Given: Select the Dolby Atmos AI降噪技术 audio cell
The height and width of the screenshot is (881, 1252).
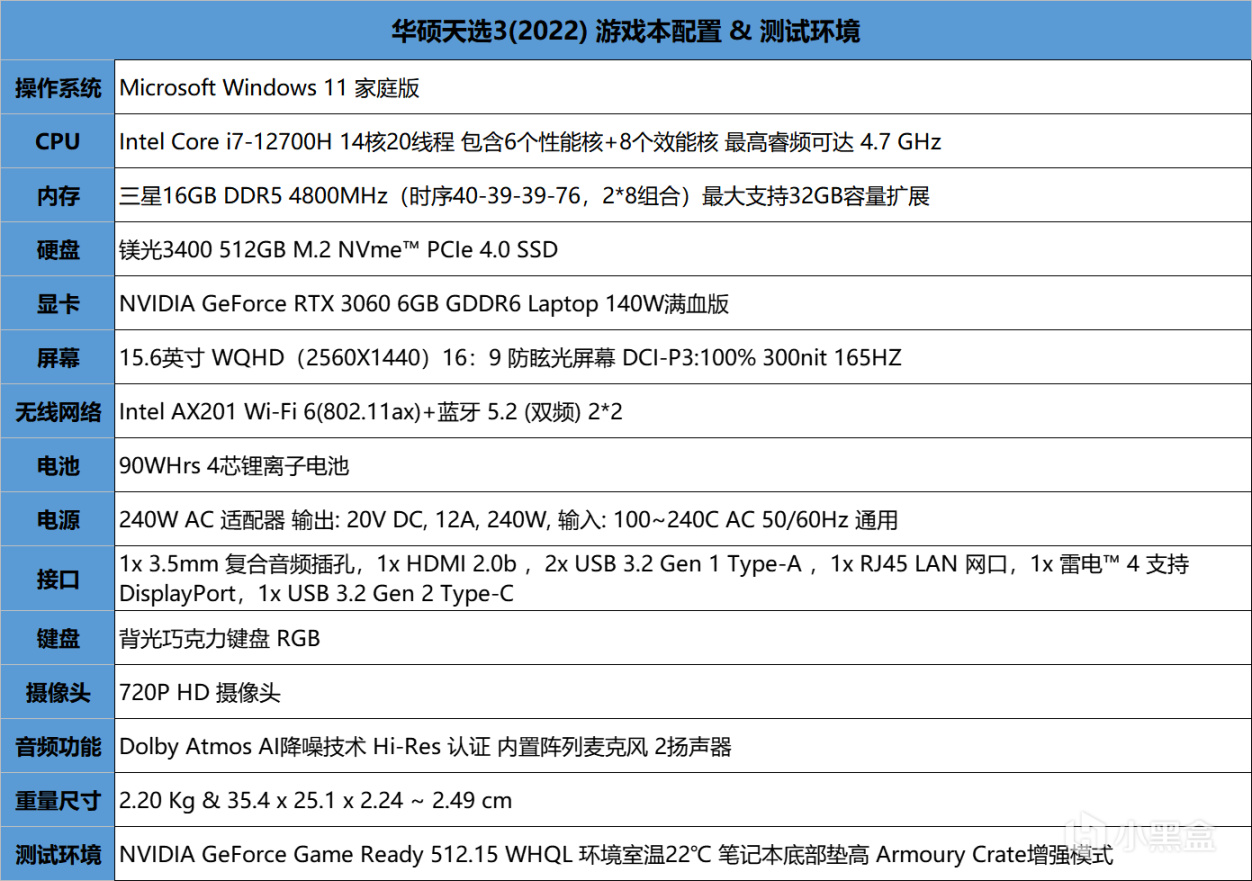Looking at the screenshot, I should pyautogui.click(x=683, y=746).
